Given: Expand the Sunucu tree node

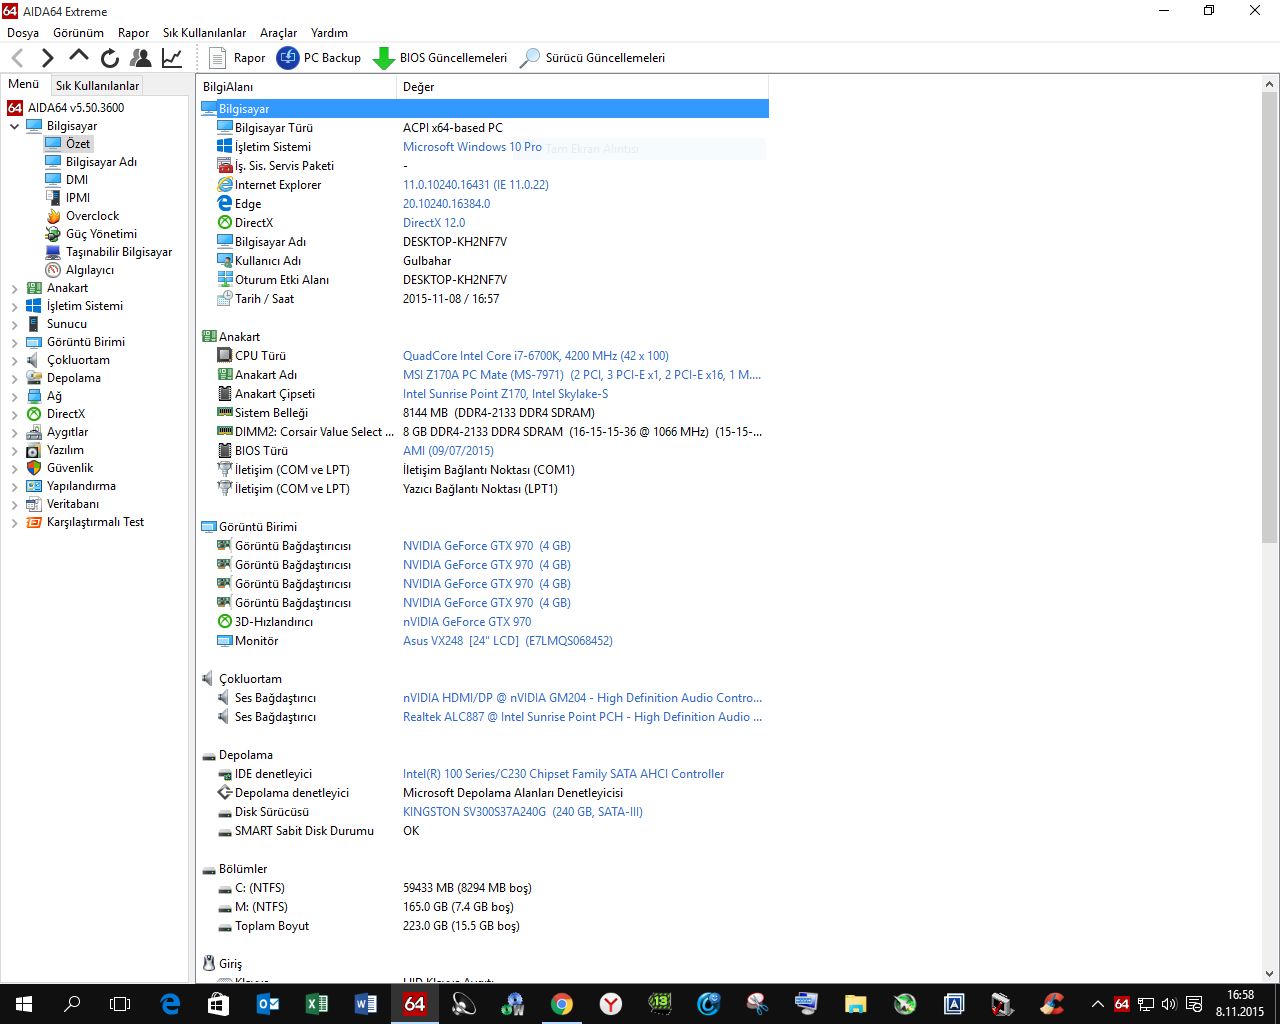Looking at the screenshot, I should point(14,325).
